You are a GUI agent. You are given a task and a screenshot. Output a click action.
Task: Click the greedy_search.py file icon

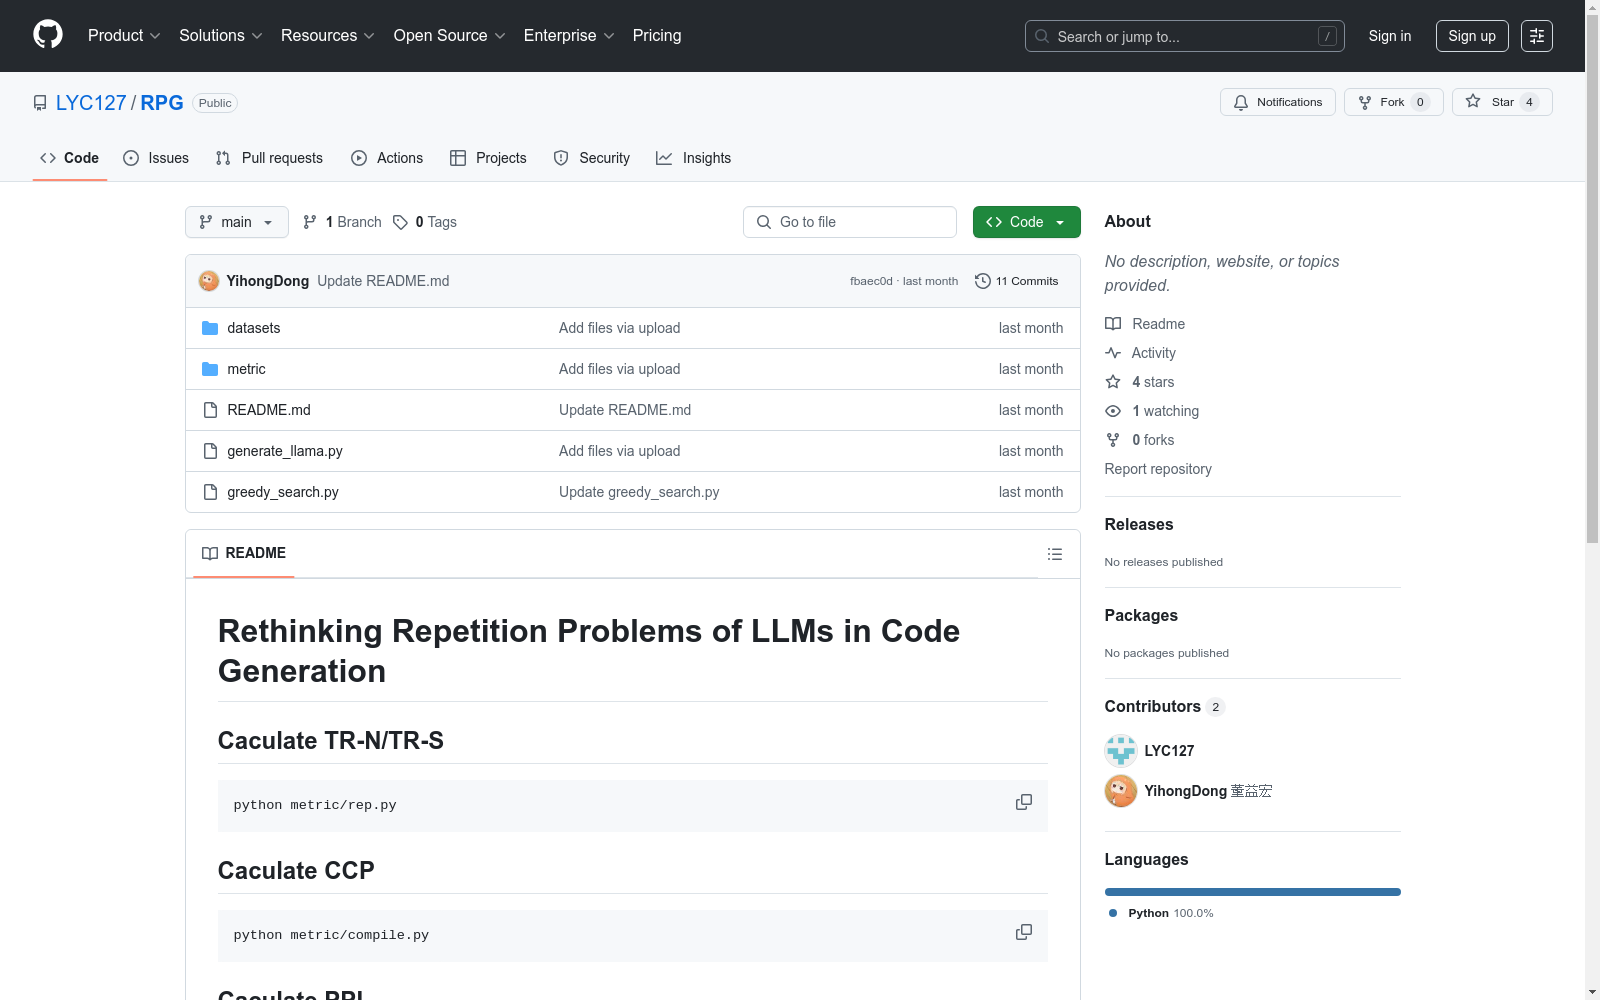pyautogui.click(x=210, y=492)
